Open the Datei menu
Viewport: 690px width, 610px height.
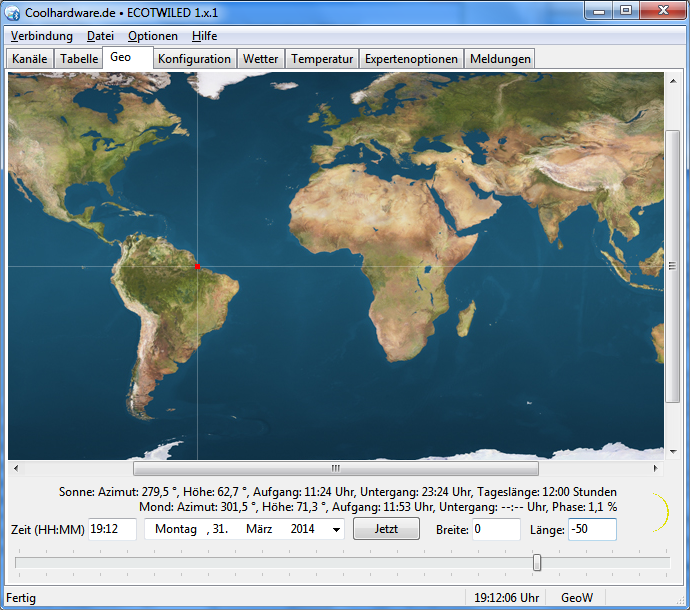pos(100,36)
